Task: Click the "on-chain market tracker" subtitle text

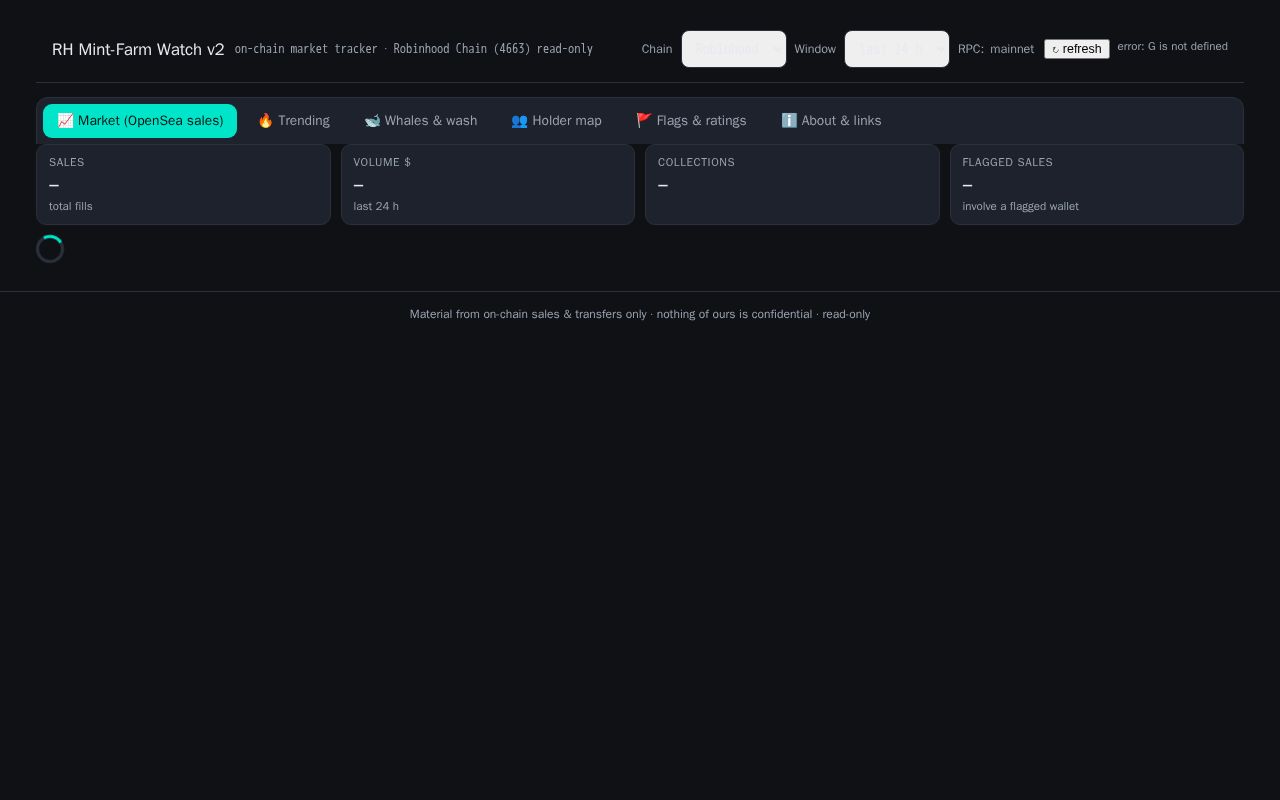Action: tap(306, 49)
